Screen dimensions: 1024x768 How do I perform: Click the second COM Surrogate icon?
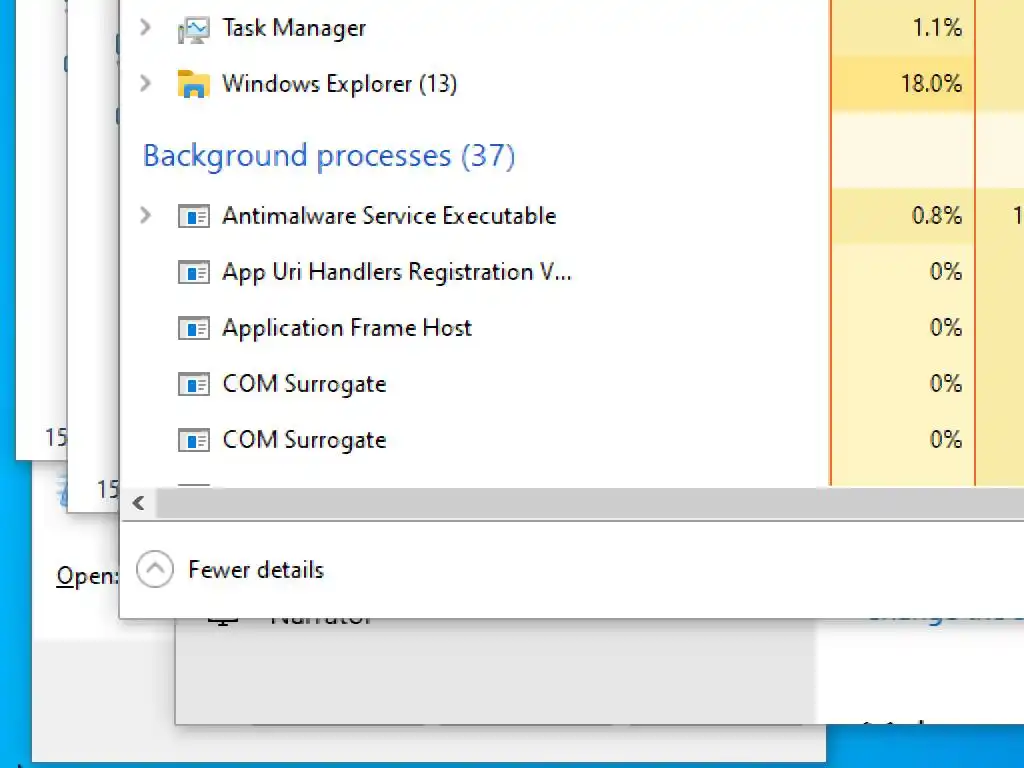193,440
